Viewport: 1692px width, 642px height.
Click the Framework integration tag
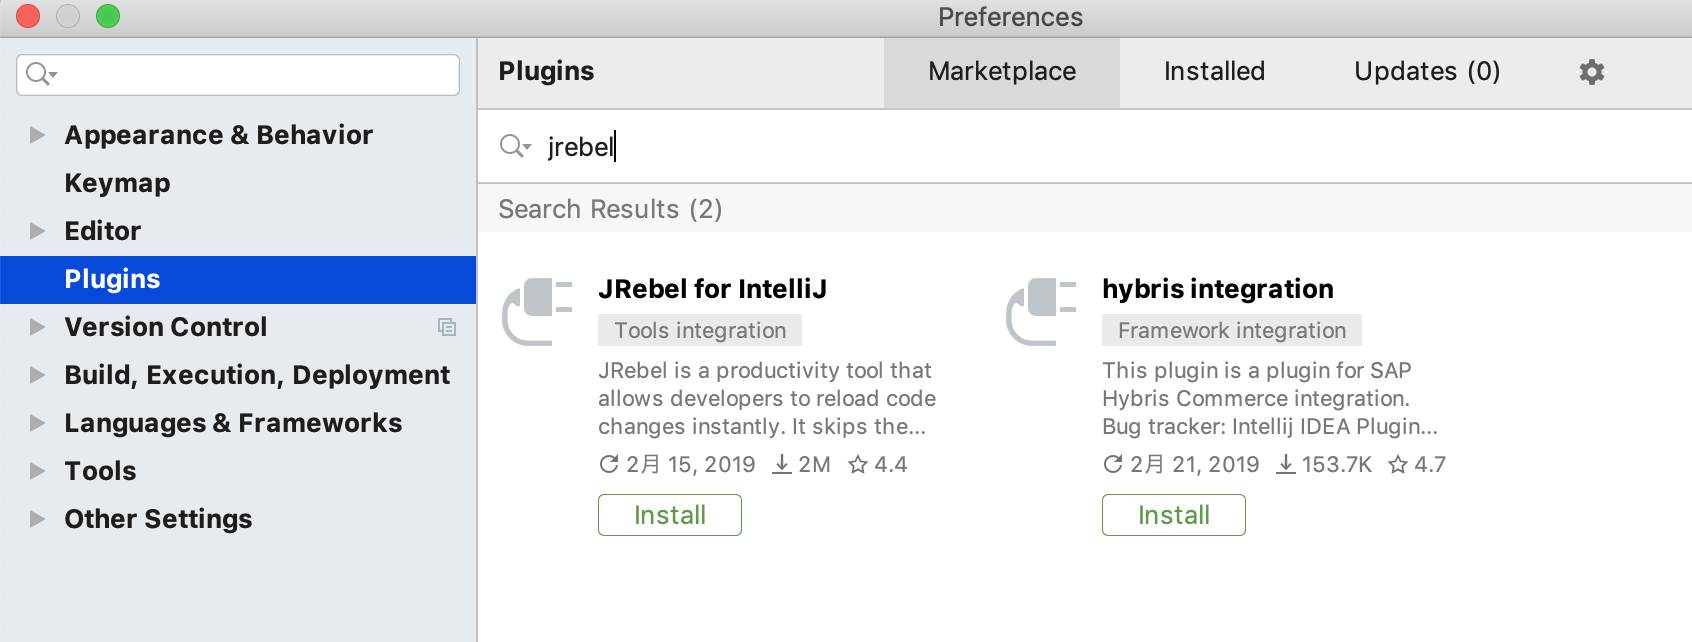[x=1232, y=330]
